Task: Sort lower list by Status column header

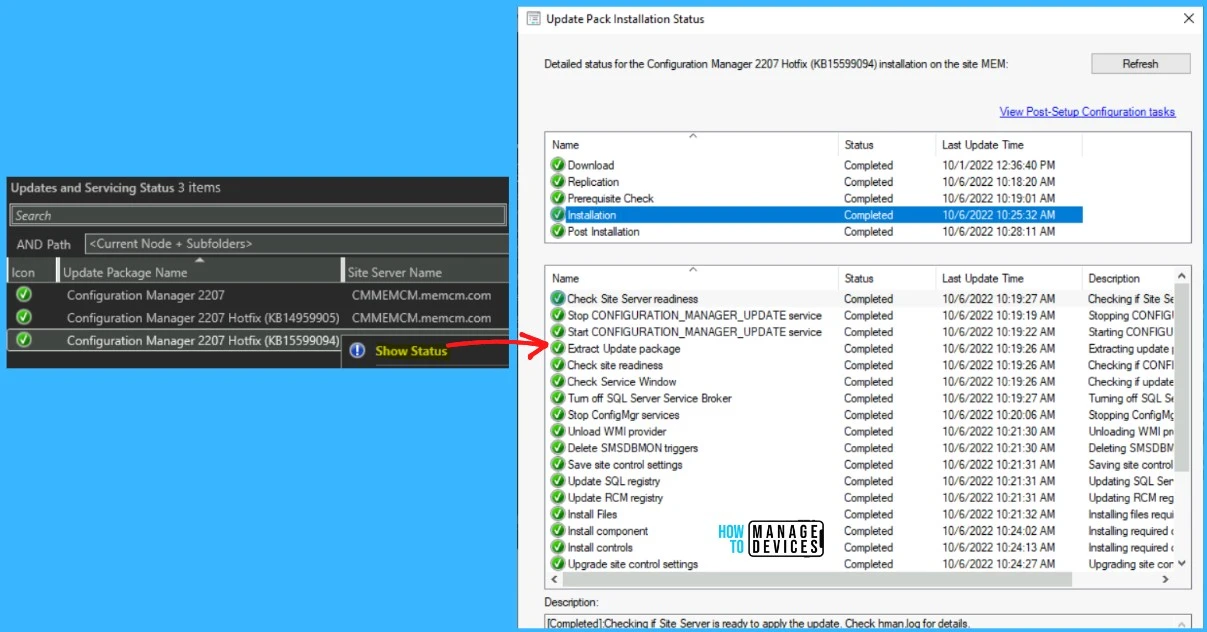Action: (x=886, y=278)
